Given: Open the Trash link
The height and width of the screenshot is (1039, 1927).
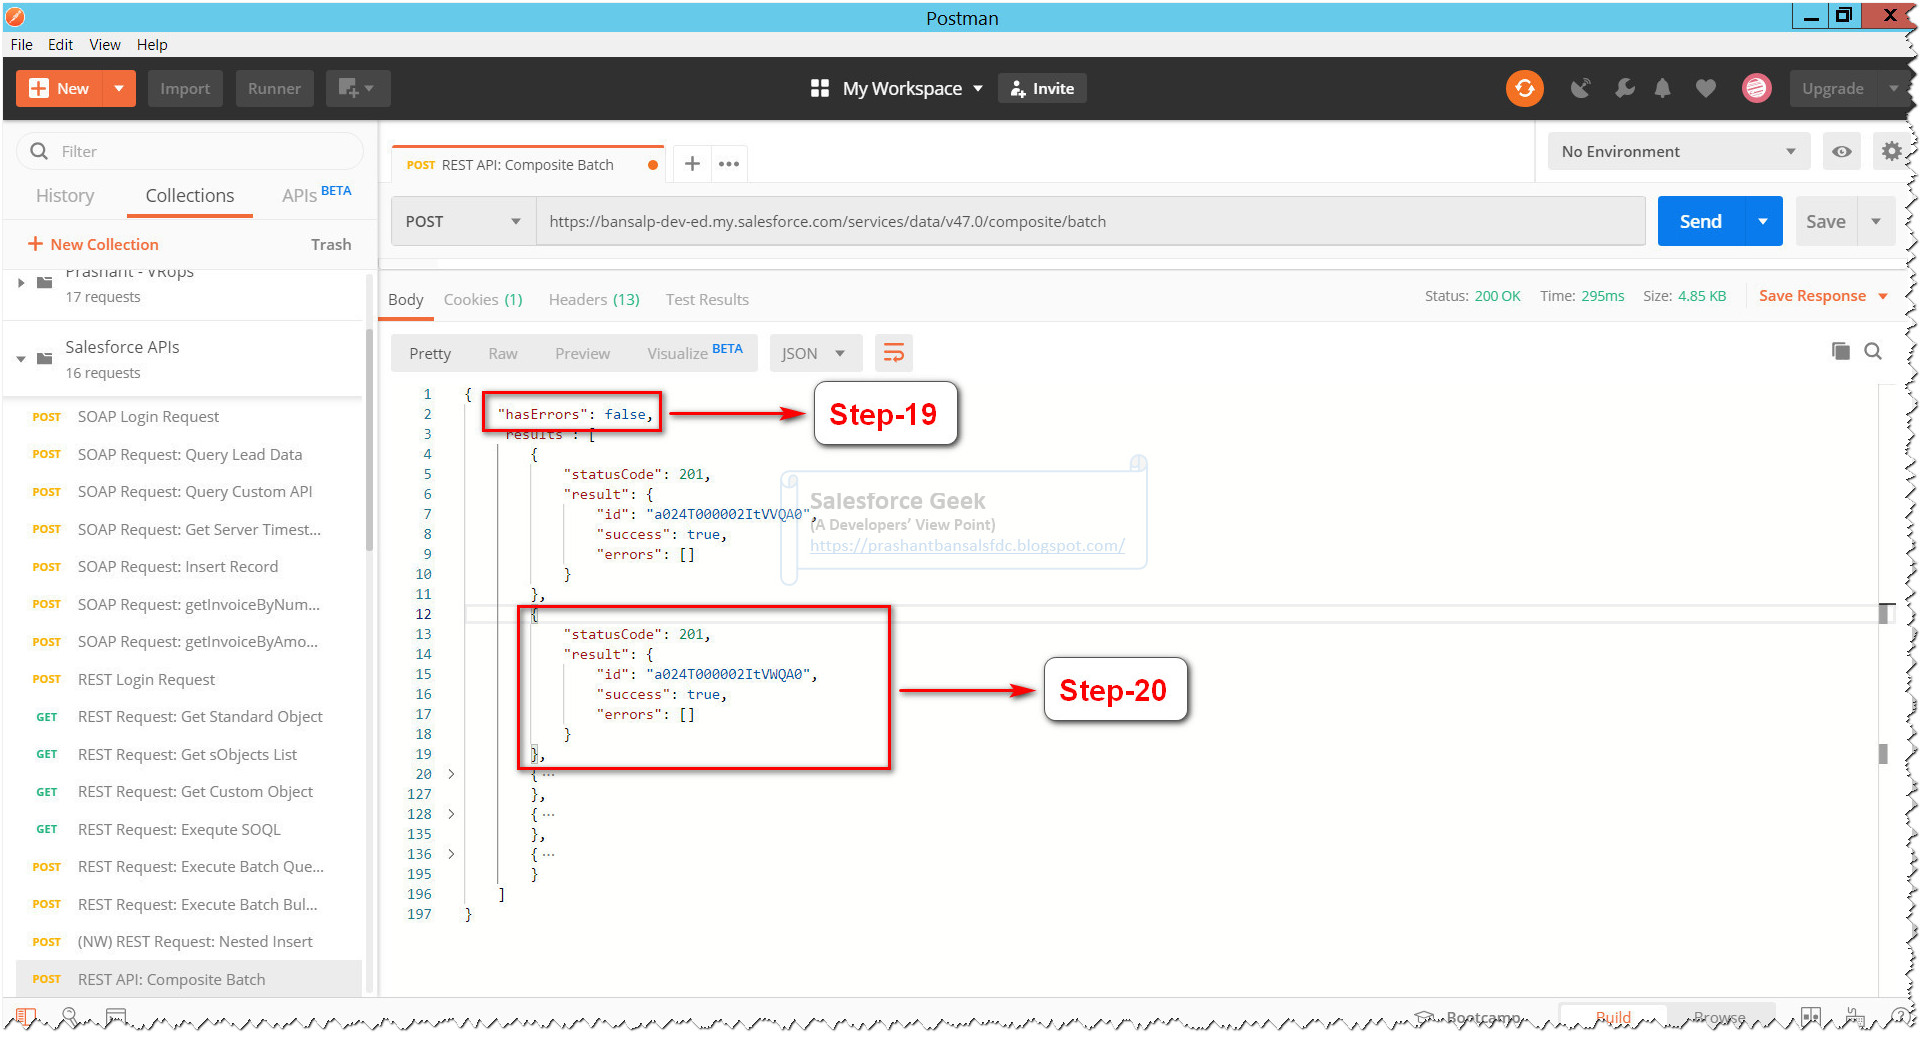Looking at the screenshot, I should [331, 244].
